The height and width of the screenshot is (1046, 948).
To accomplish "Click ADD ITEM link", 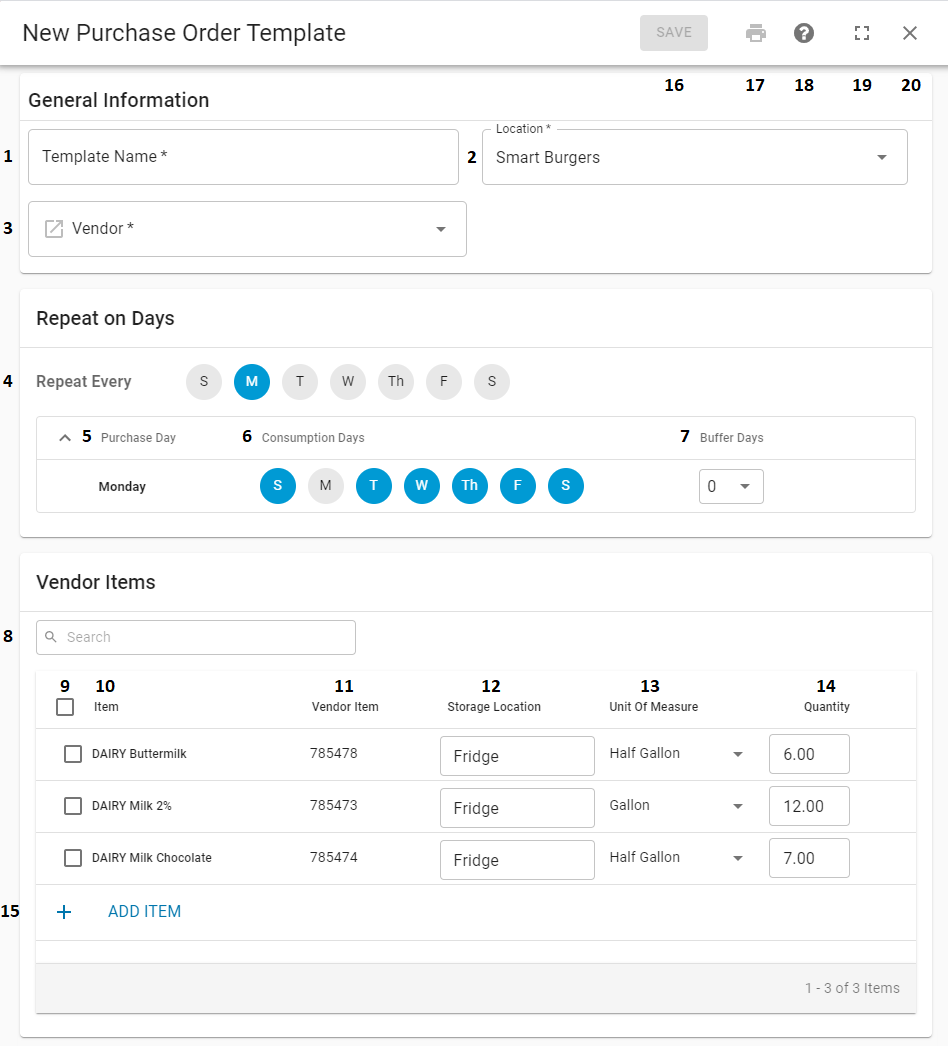I will (144, 911).
